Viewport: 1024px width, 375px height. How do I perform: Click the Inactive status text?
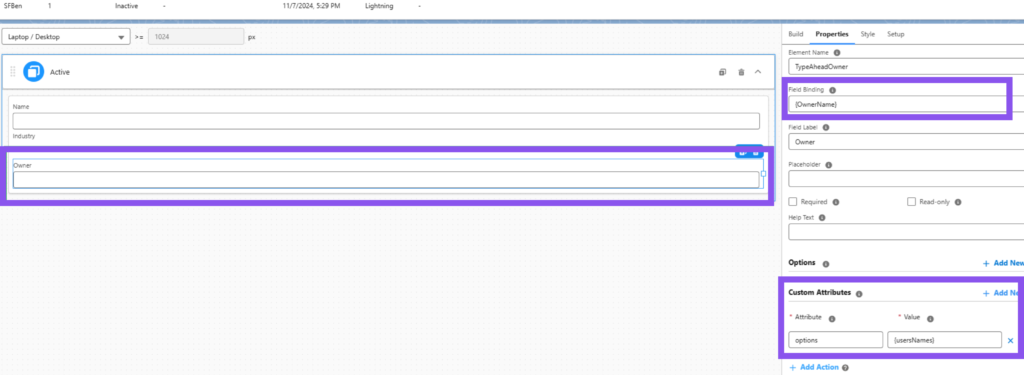127,5
